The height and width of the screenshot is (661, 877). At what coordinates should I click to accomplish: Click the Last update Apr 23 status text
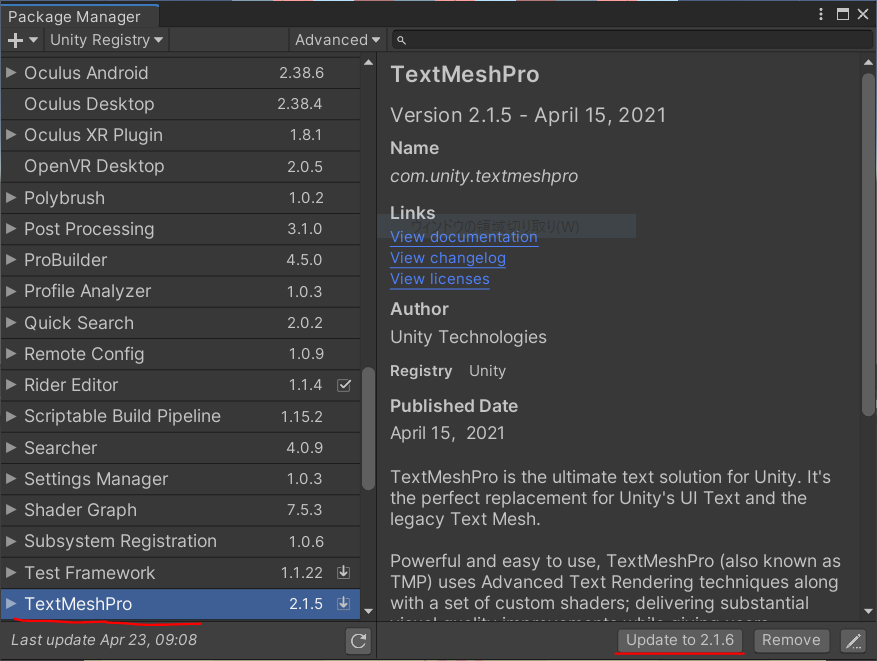[104, 640]
